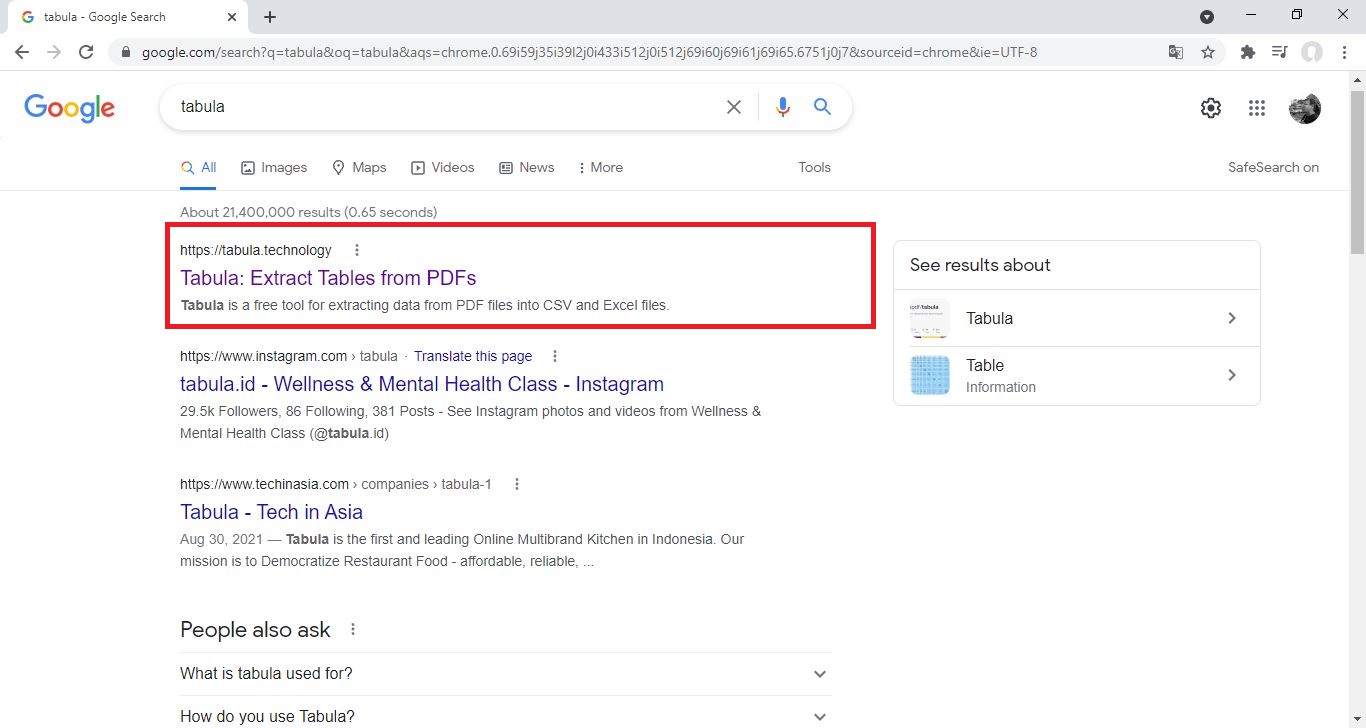
Task: Click the browser address bar URL
Action: (589, 52)
